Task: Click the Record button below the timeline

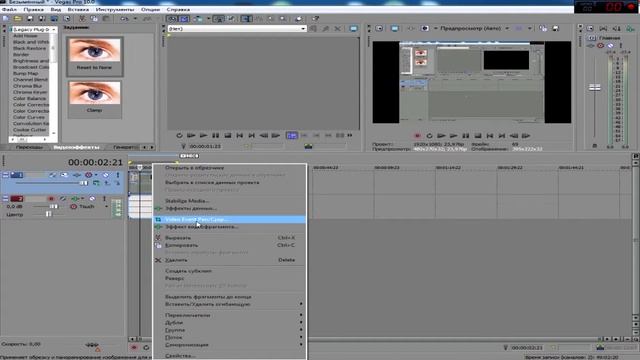Action: 134,347
